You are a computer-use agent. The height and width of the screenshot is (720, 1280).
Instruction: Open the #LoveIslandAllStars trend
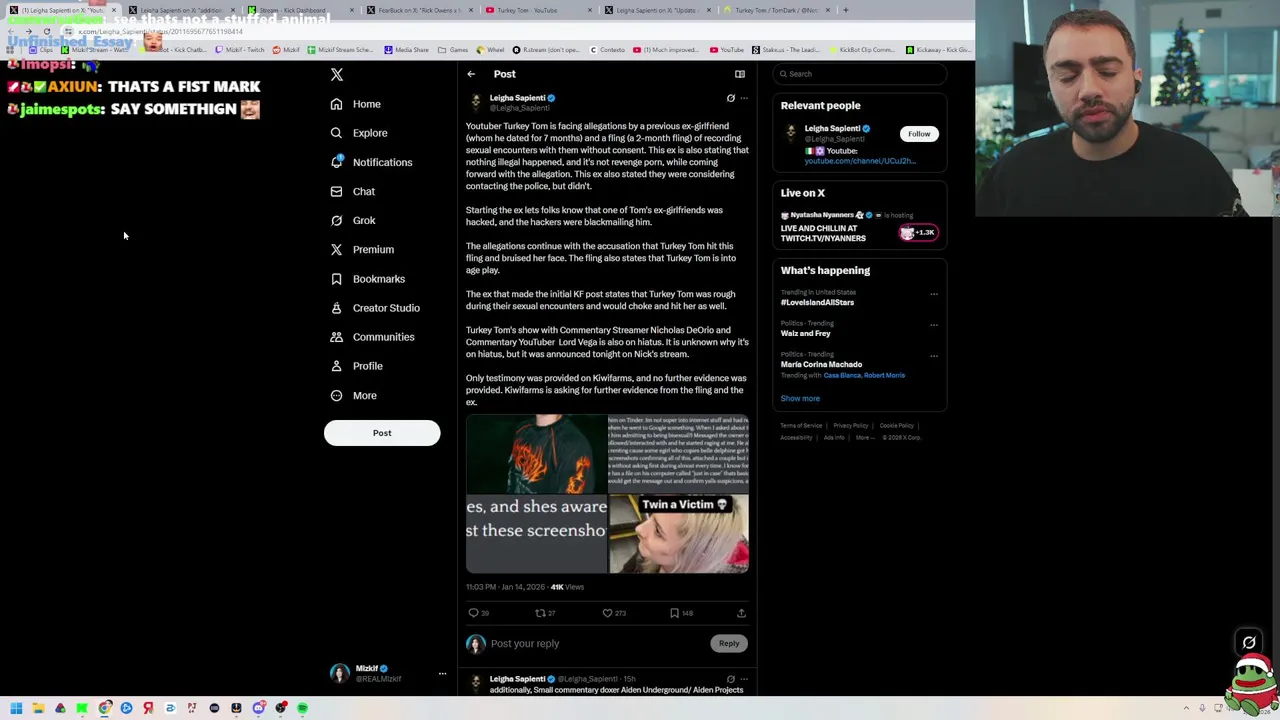click(x=817, y=302)
